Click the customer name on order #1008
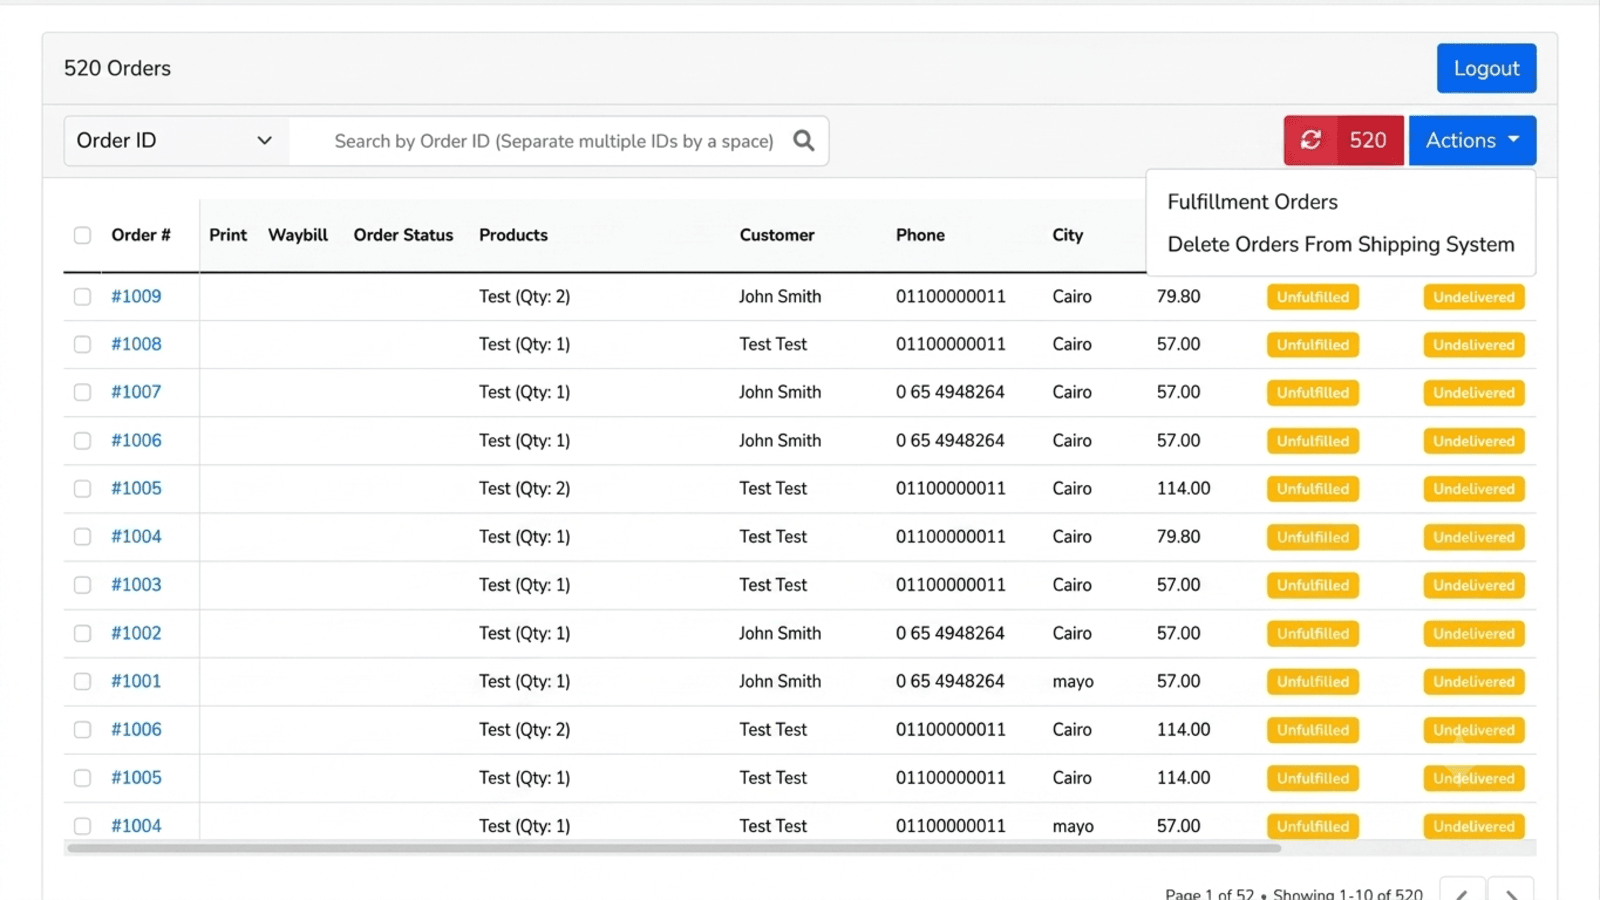1600x900 pixels. click(773, 344)
